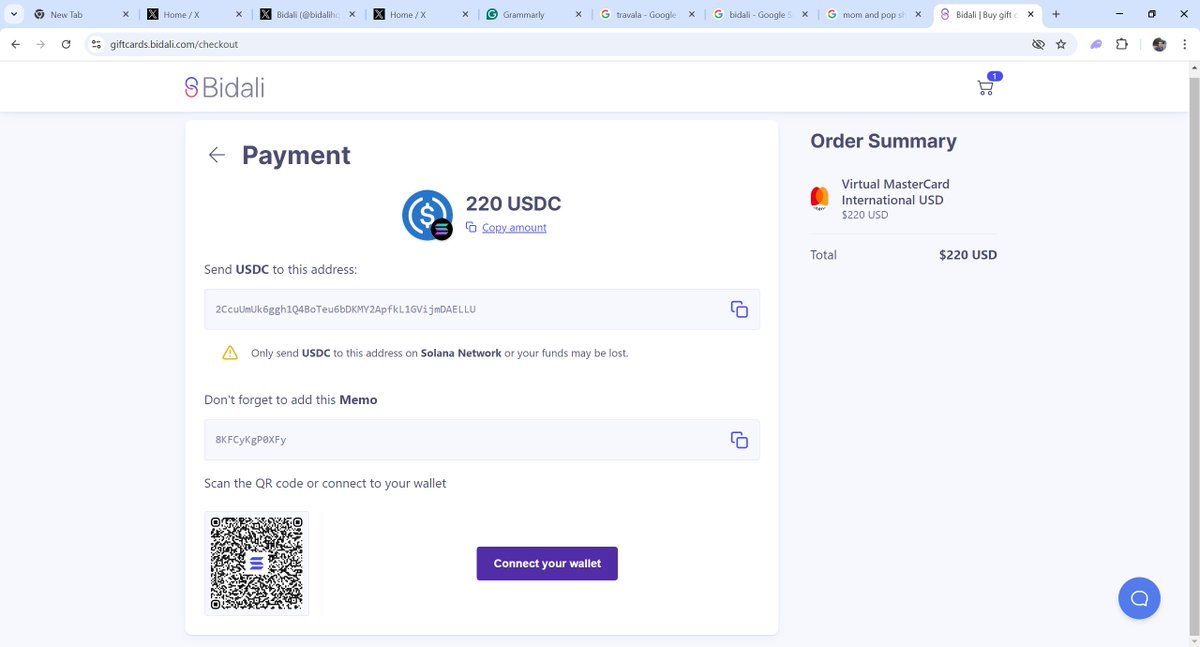Click the Payment heading

point(296,155)
